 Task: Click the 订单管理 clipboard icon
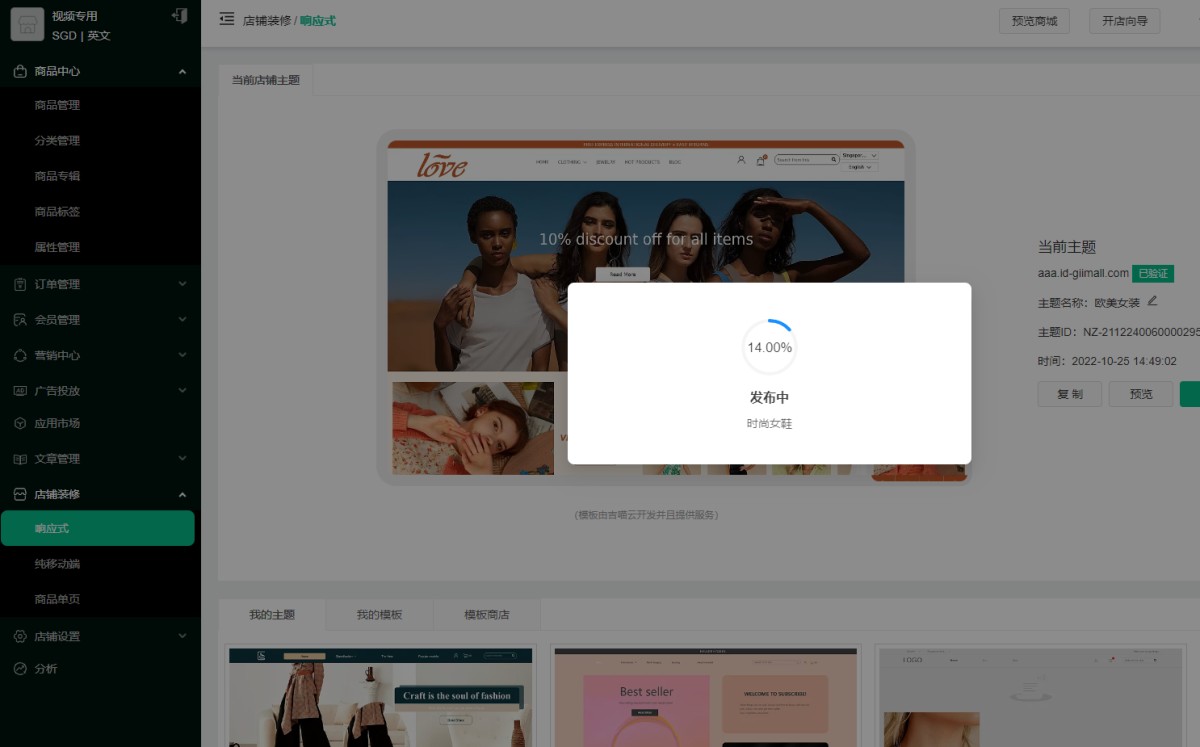[20, 284]
